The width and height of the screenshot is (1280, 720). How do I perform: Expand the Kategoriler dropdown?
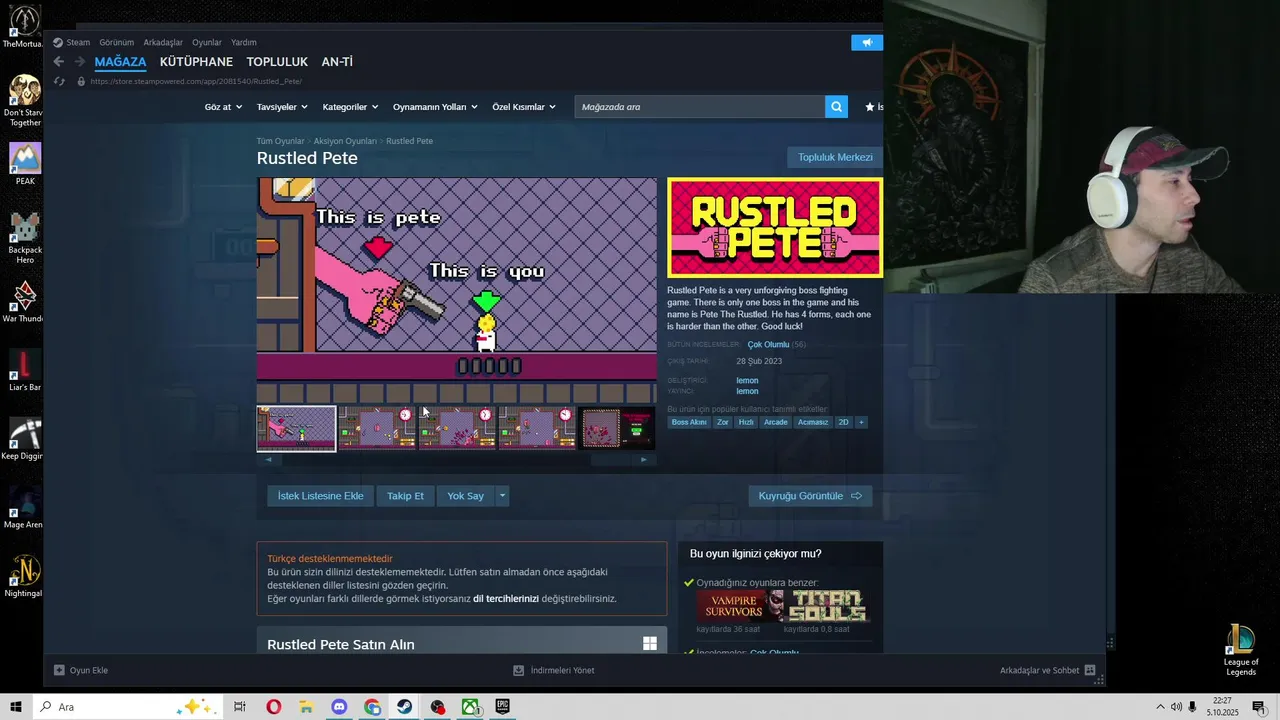[350, 107]
